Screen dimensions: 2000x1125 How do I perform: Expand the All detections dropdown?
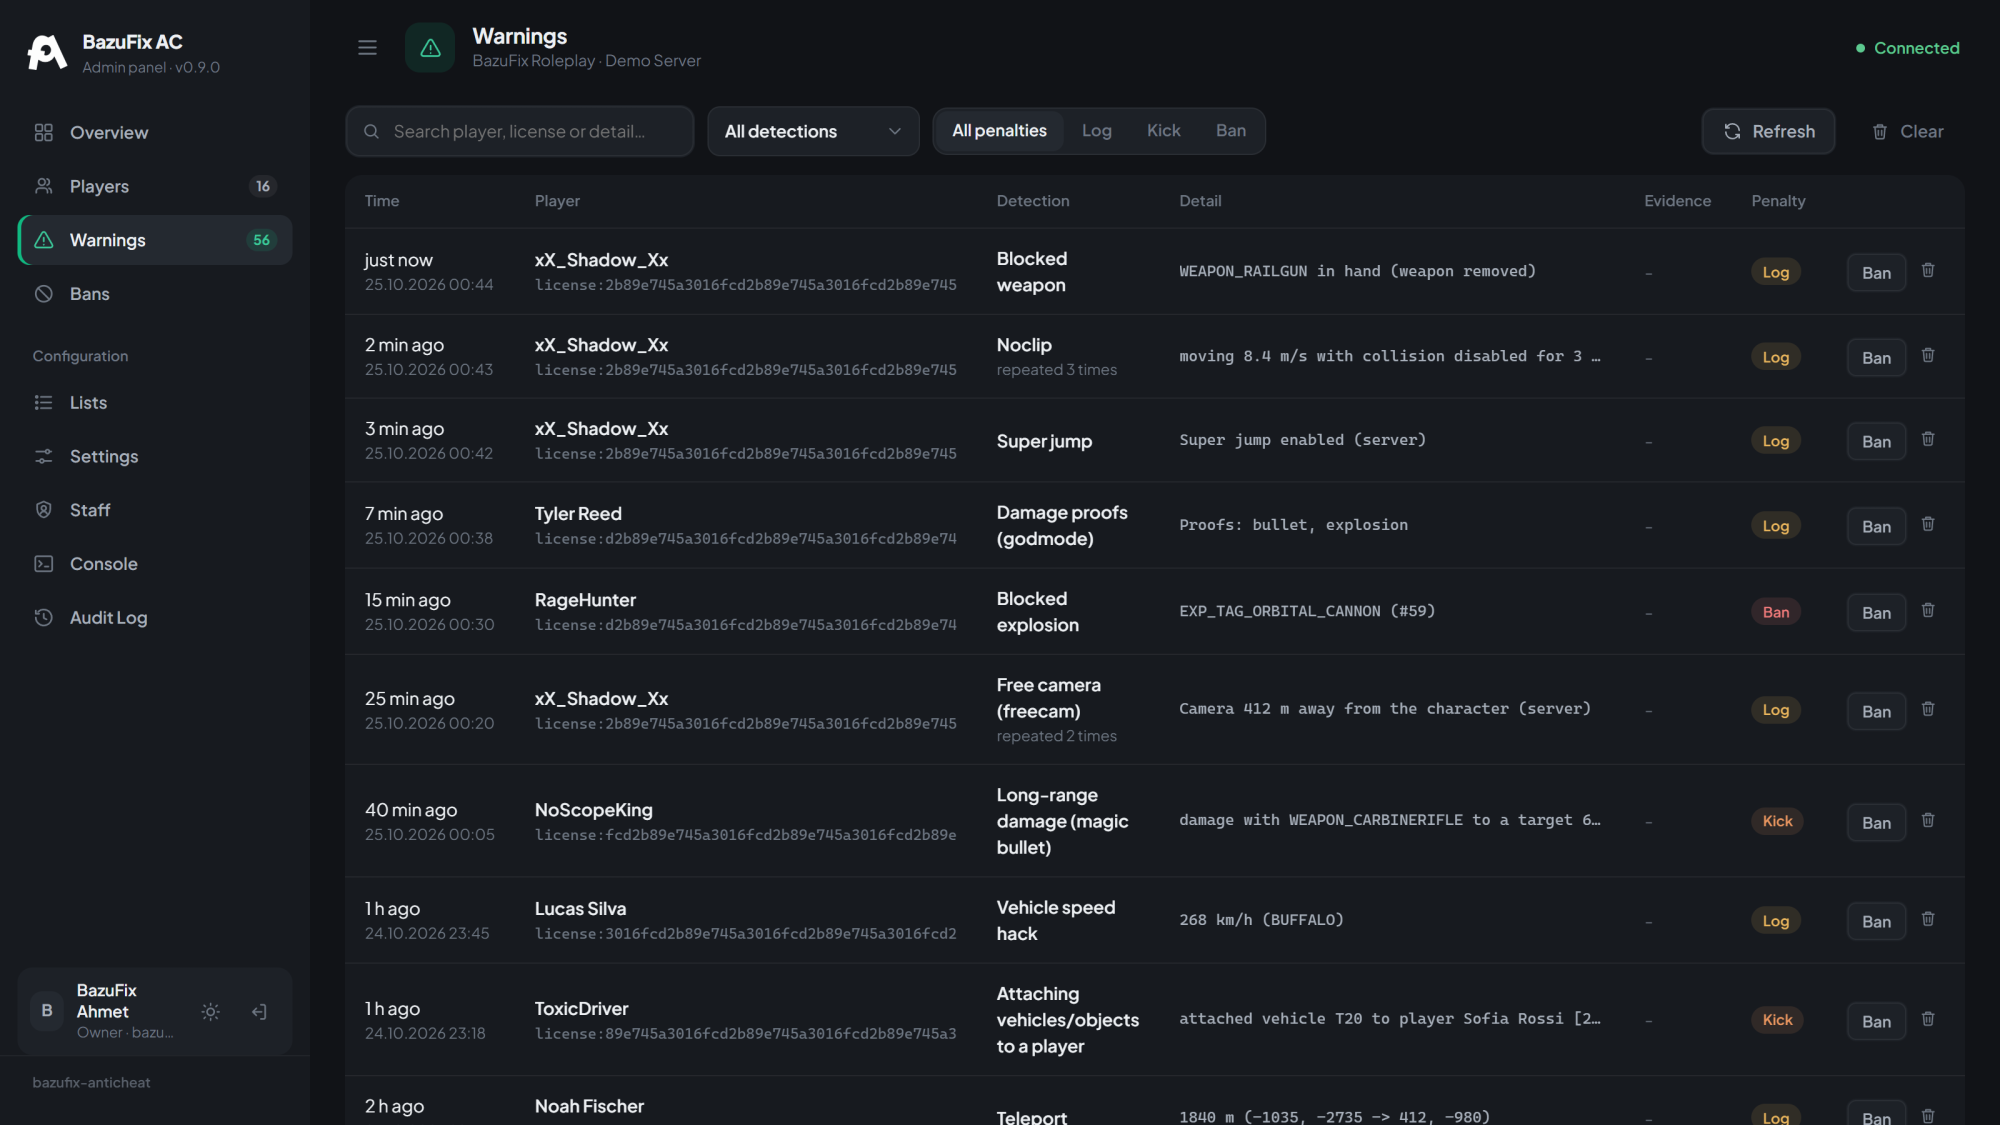(x=813, y=131)
